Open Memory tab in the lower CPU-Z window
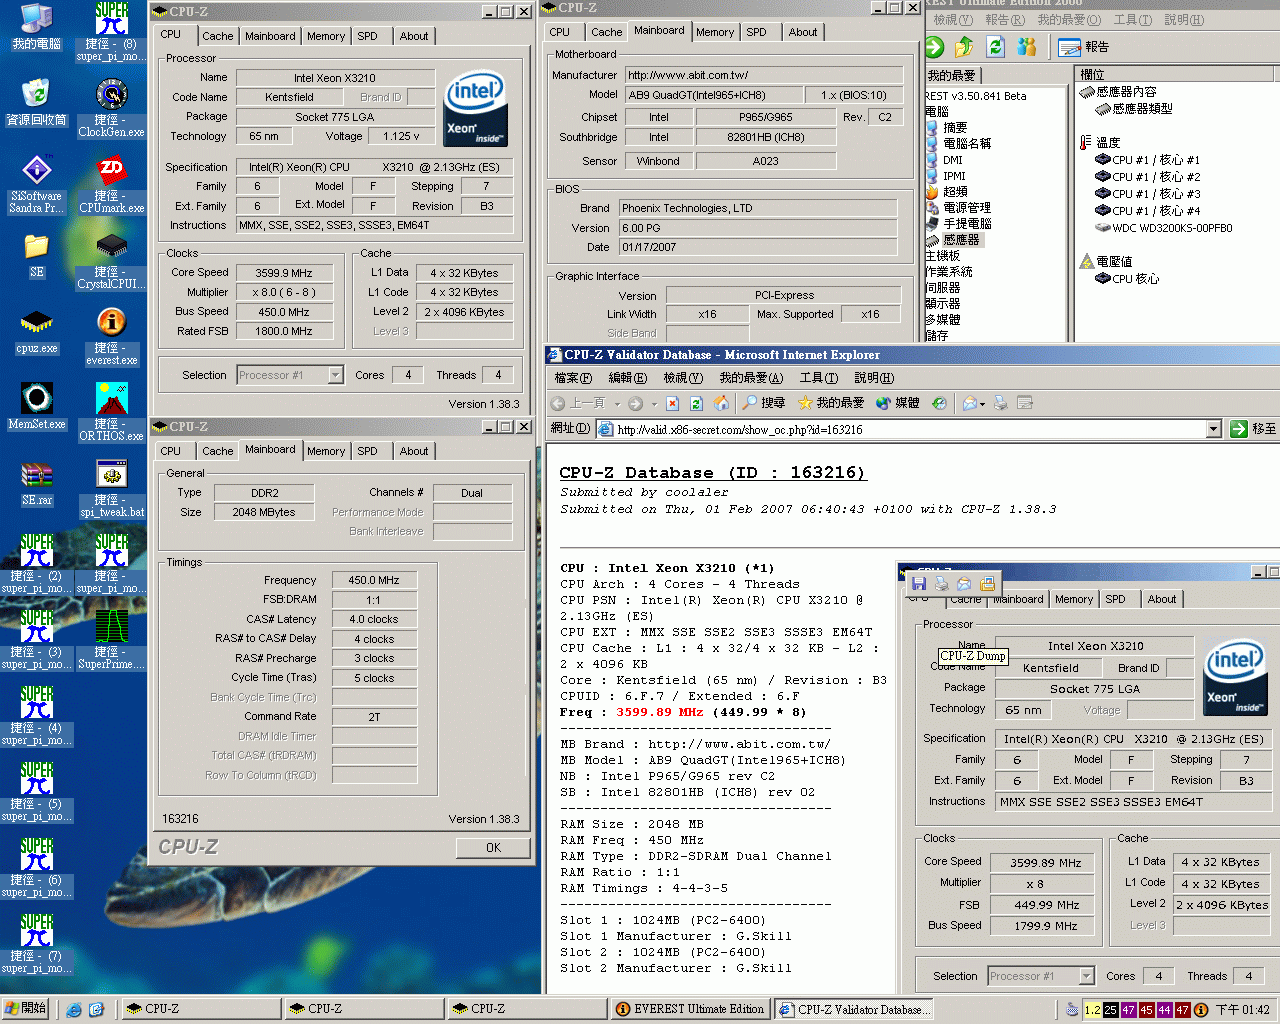Image resolution: width=1280 pixels, height=1024 pixels. [x=326, y=451]
